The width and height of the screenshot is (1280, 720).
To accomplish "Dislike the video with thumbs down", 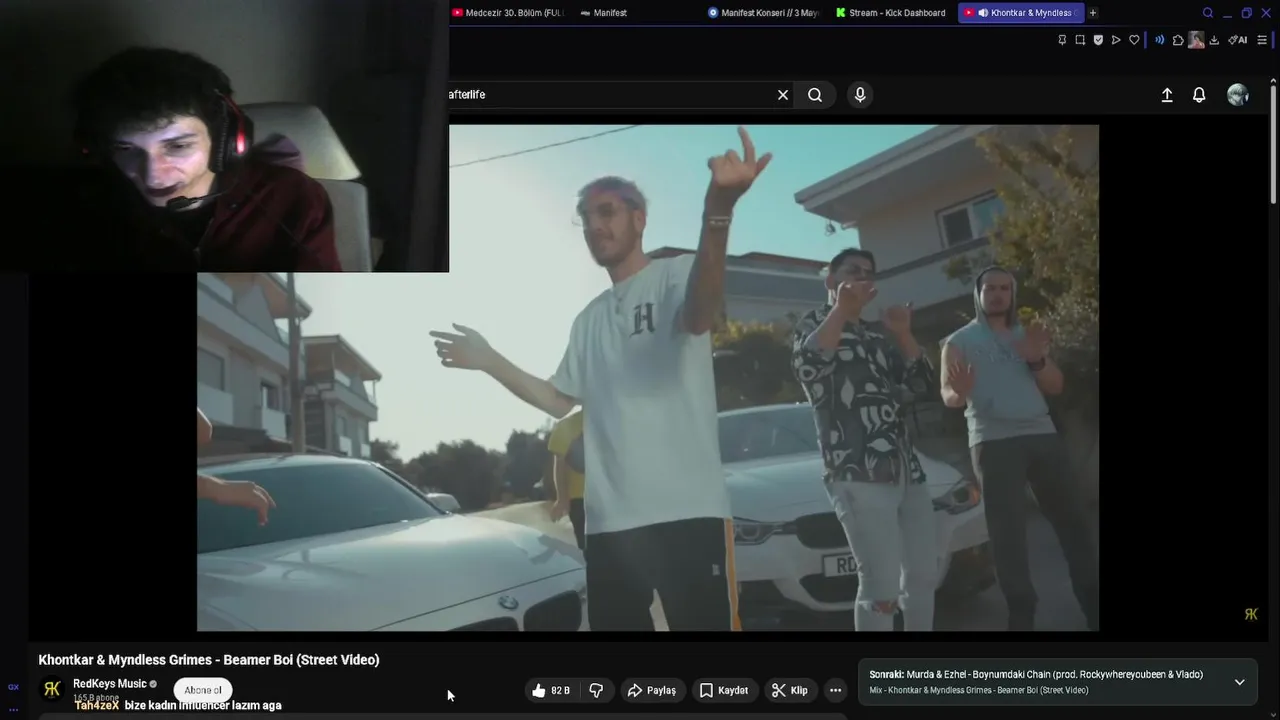I will [596, 690].
